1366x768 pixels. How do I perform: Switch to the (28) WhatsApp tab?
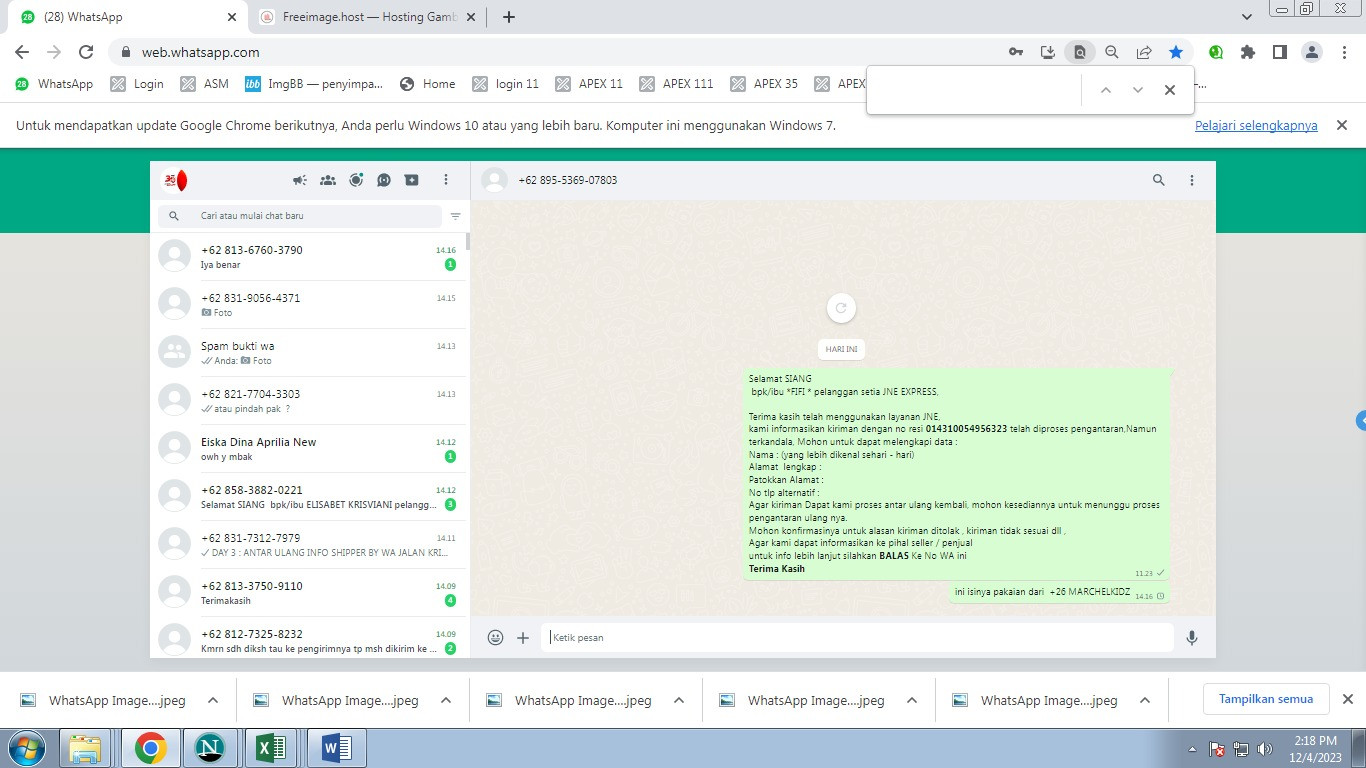(127, 17)
